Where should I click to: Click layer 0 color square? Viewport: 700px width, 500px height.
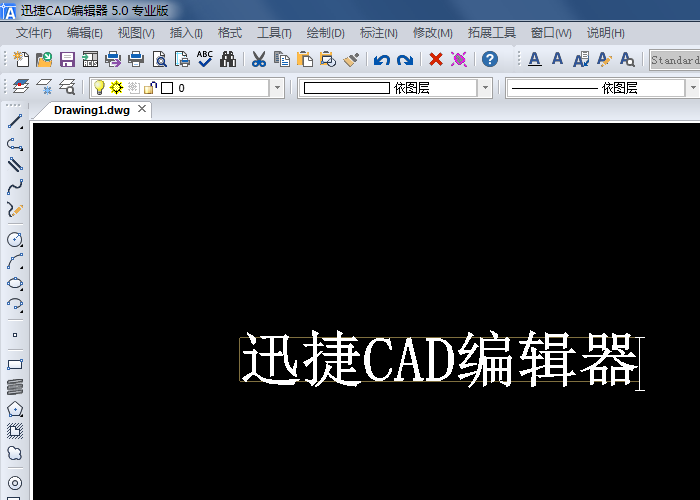[x=167, y=88]
